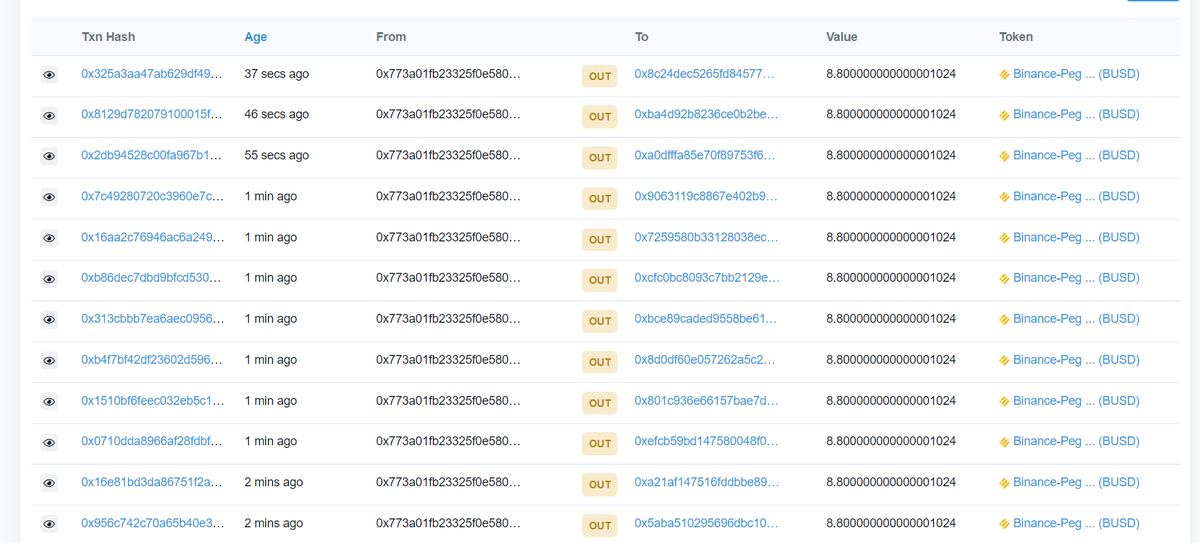Open transaction hash 0xb86dec7dbd9bfcd530
The image size is (1200, 543).
152,278
